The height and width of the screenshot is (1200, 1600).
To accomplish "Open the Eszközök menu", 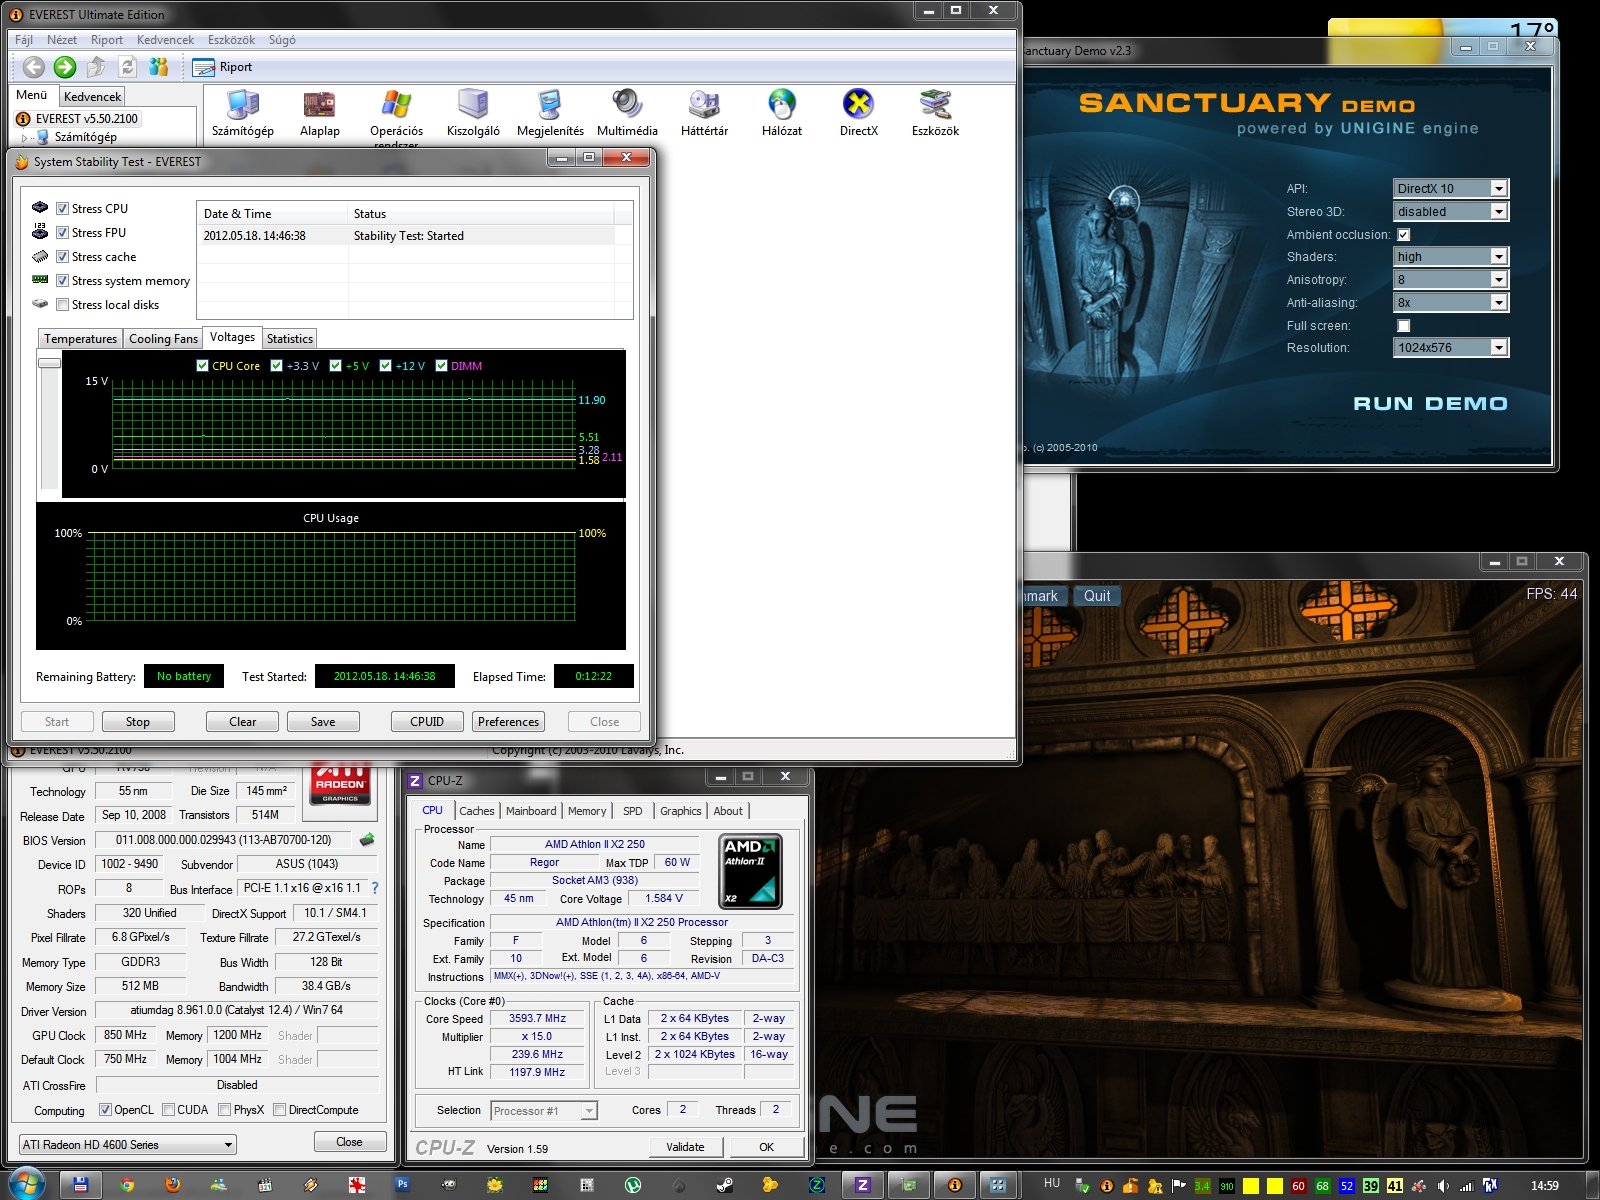I will click(231, 40).
